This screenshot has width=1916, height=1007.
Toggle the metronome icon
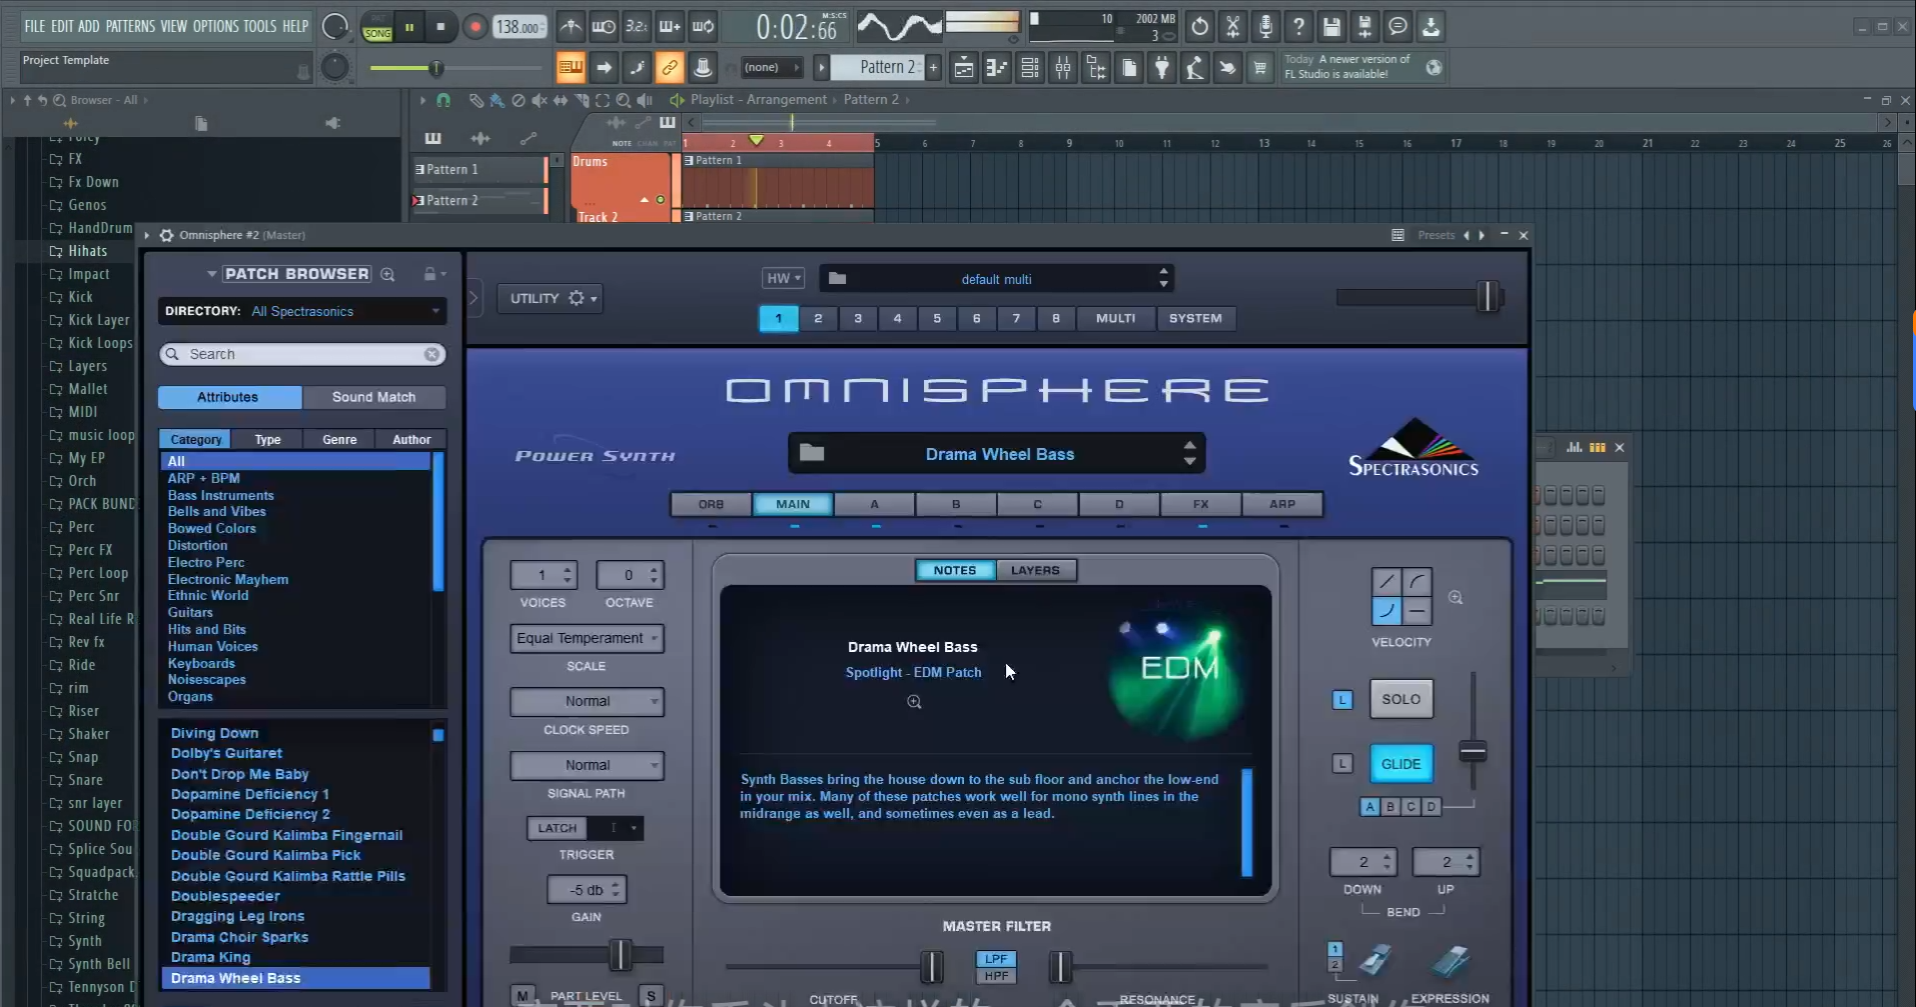click(570, 27)
